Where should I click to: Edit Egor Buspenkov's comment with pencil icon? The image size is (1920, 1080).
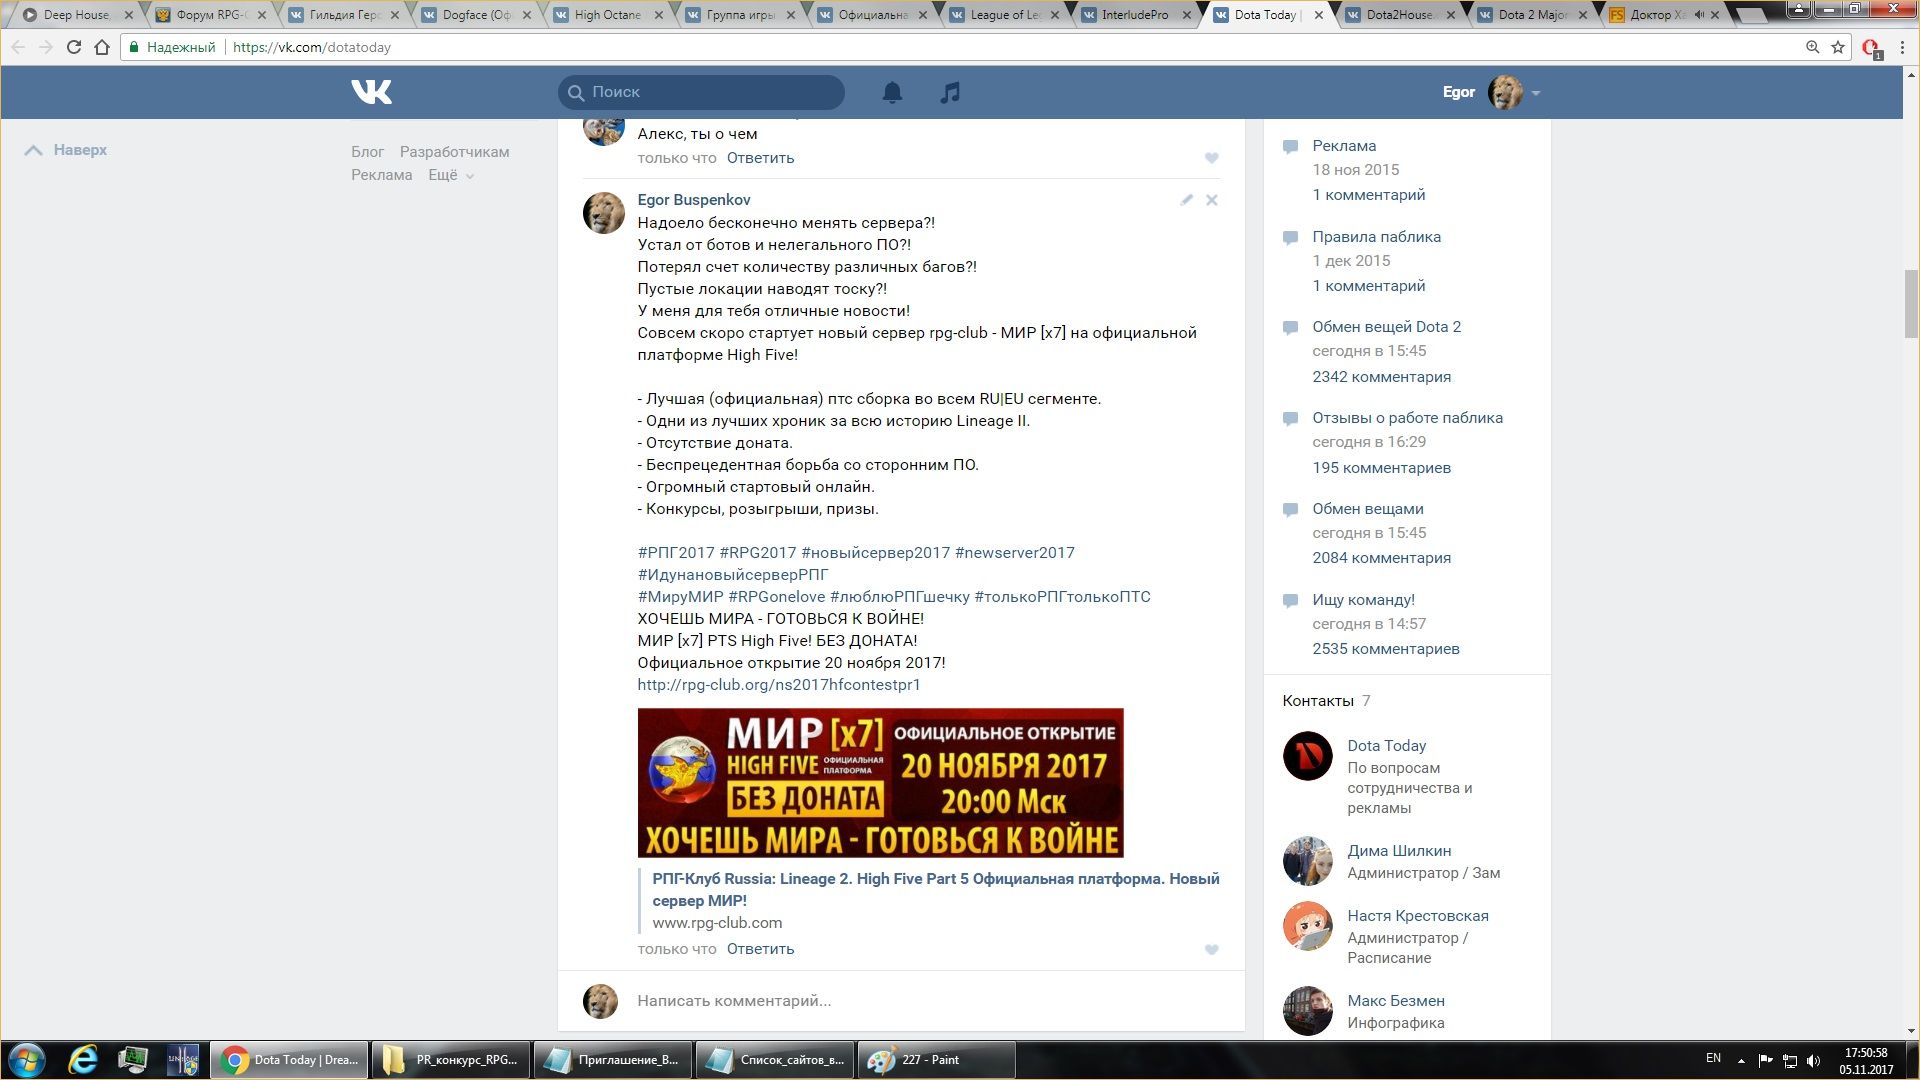click(1186, 200)
